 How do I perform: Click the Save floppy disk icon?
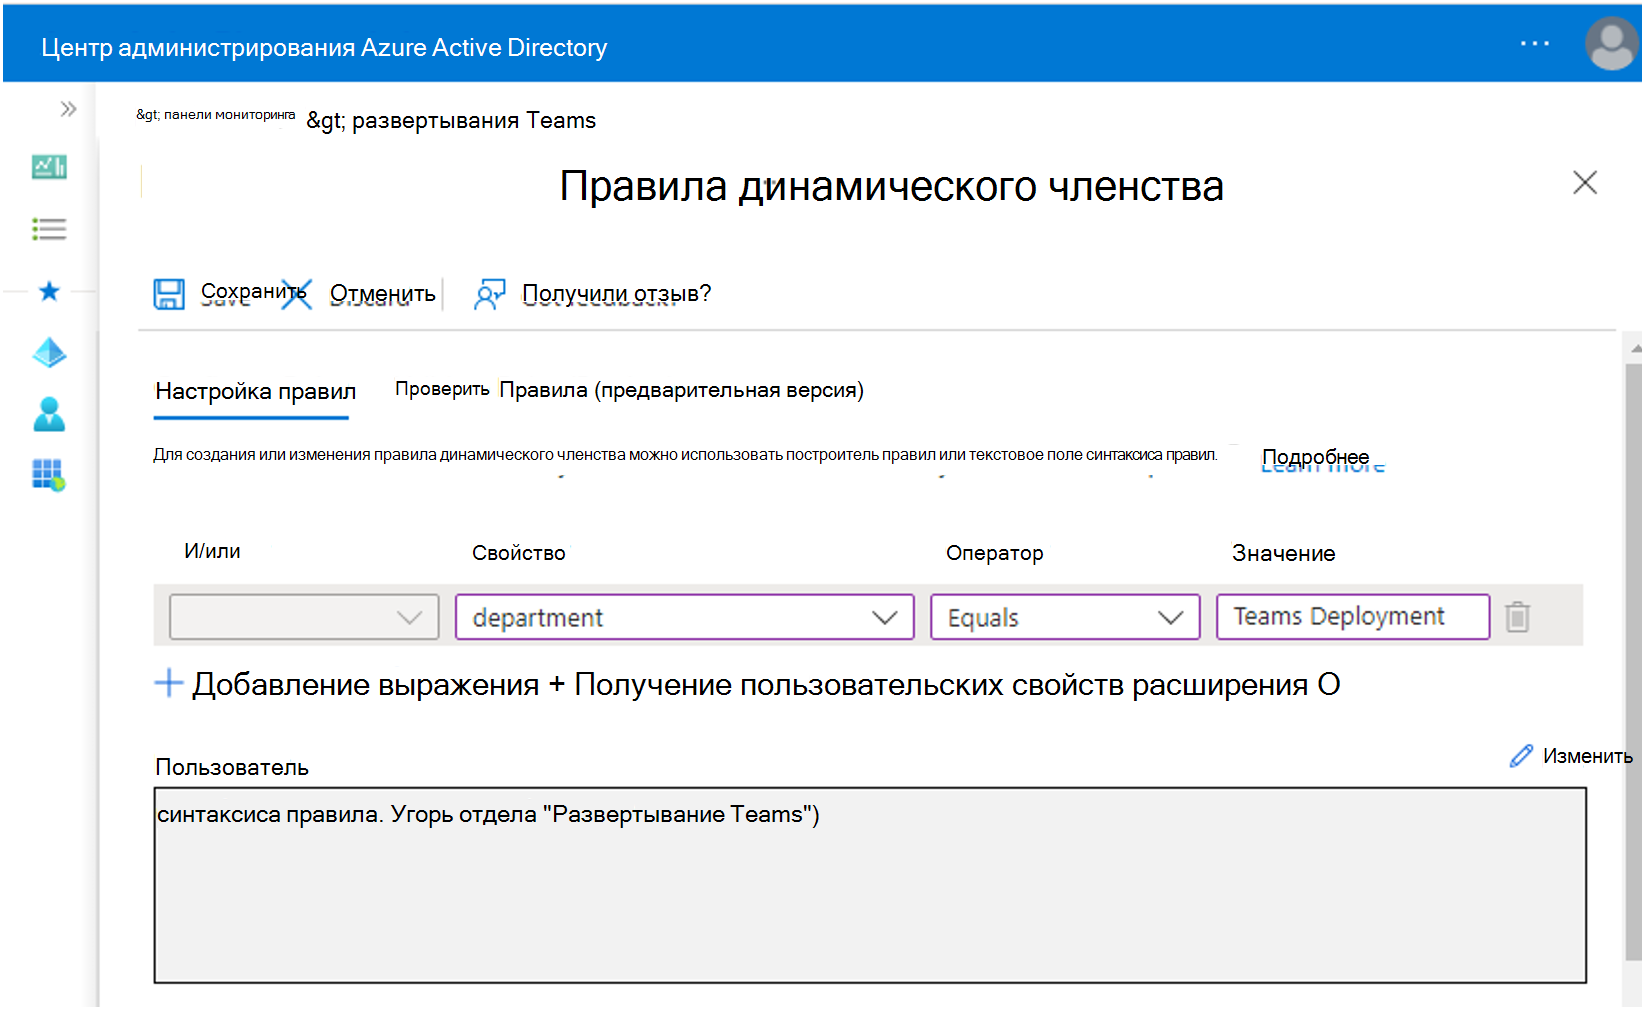click(x=169, y=294)
